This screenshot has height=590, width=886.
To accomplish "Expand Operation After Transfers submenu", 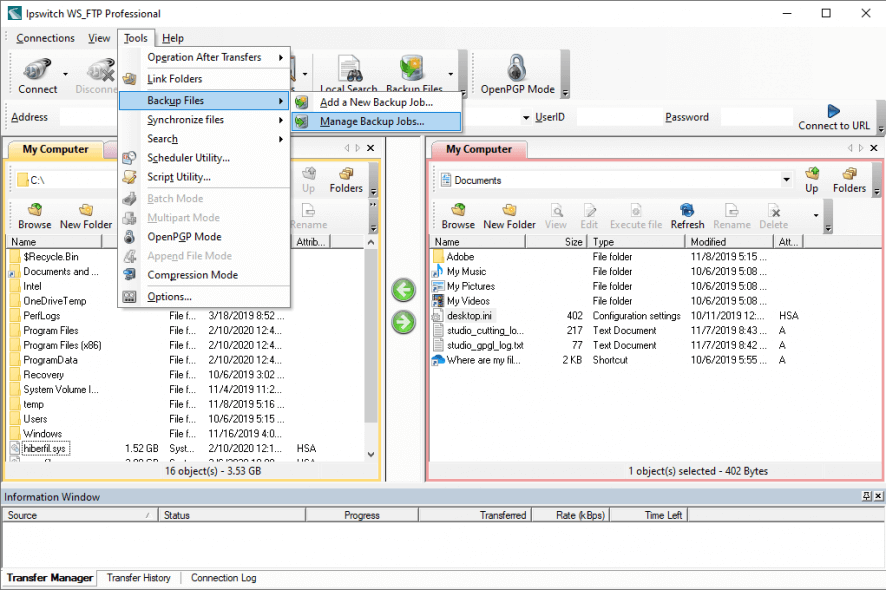I will pos(204,57).
